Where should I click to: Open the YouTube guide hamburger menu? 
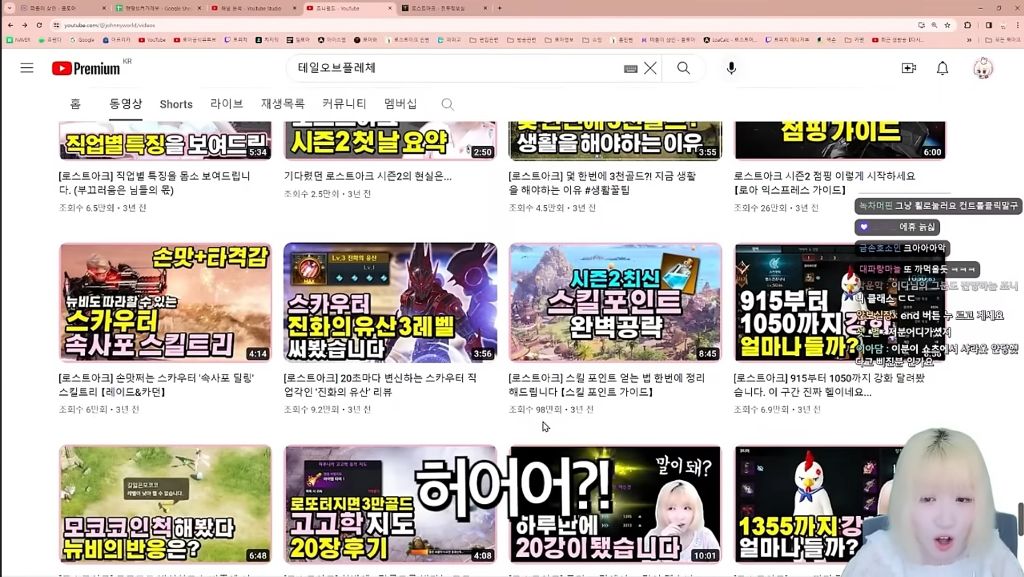click(27, 68)
